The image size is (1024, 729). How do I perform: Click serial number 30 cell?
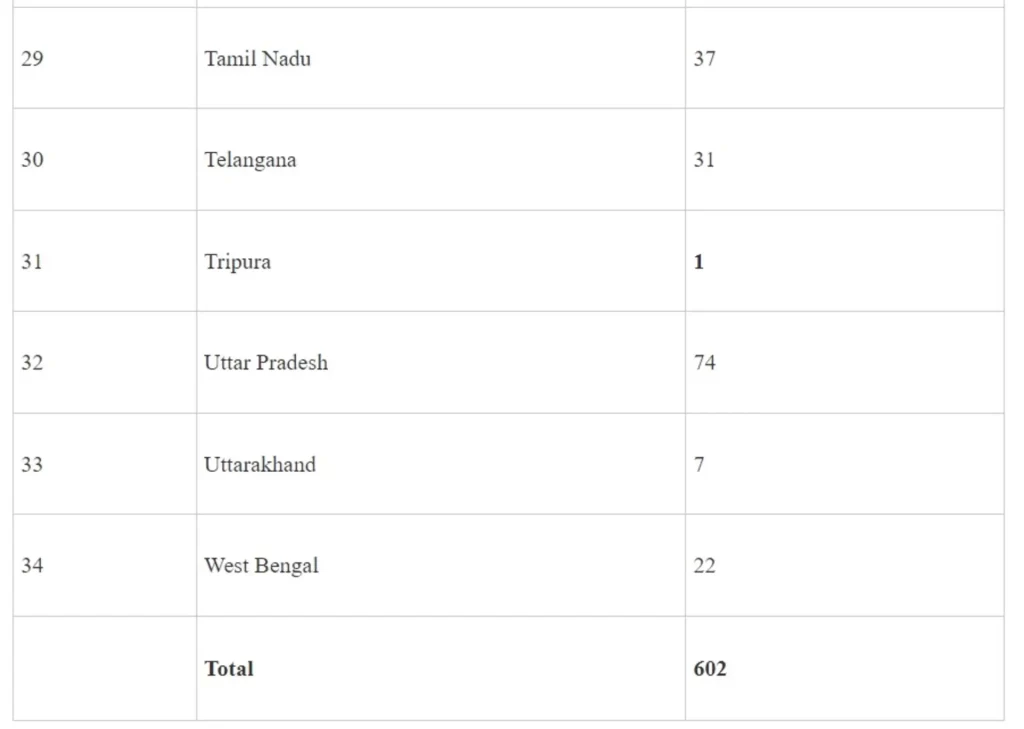(x=33, y=160)
